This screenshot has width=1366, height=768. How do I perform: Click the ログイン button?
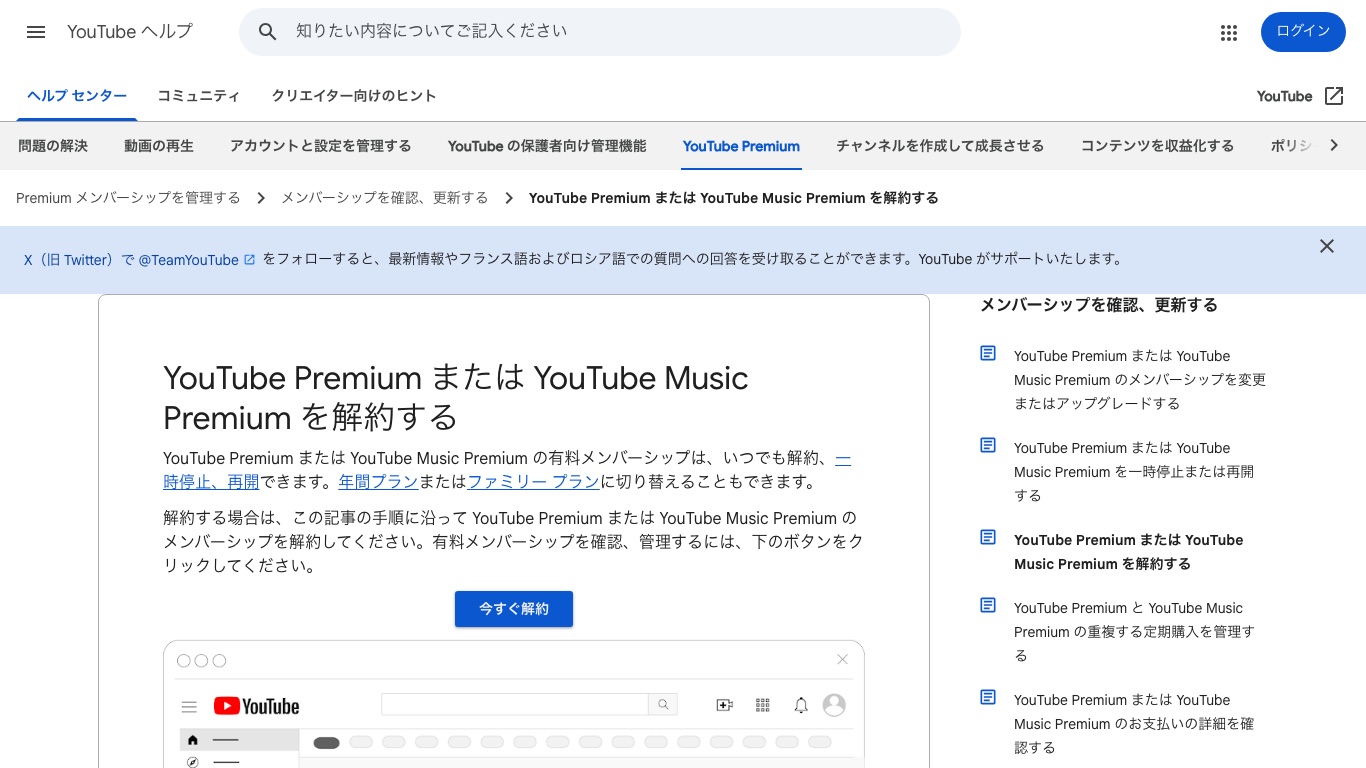(1303, 32)
